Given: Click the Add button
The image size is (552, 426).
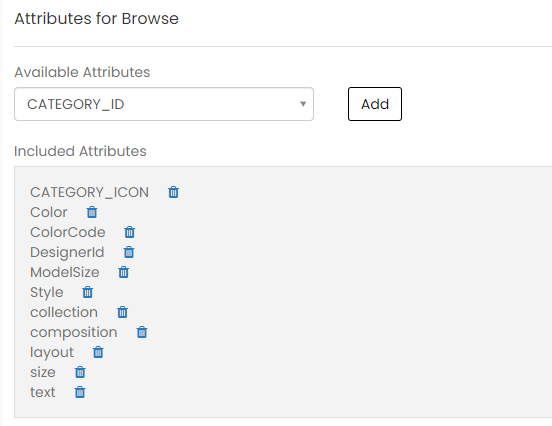Looking at the screenshot, I should click(375, 104).
